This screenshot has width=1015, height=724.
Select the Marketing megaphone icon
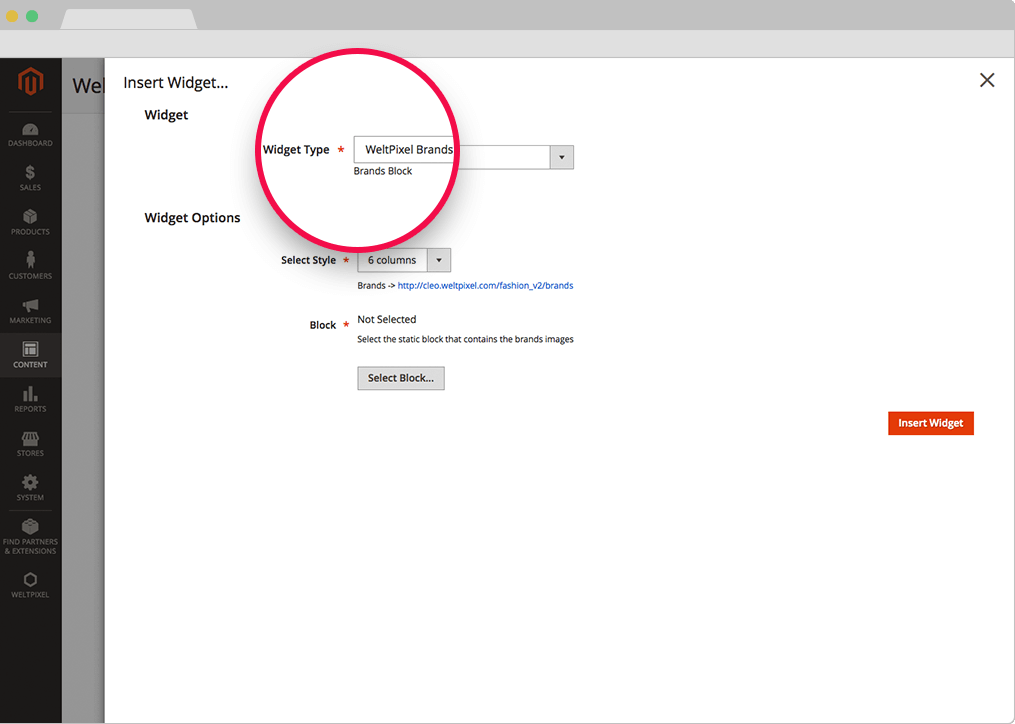(x=30, y=311)
